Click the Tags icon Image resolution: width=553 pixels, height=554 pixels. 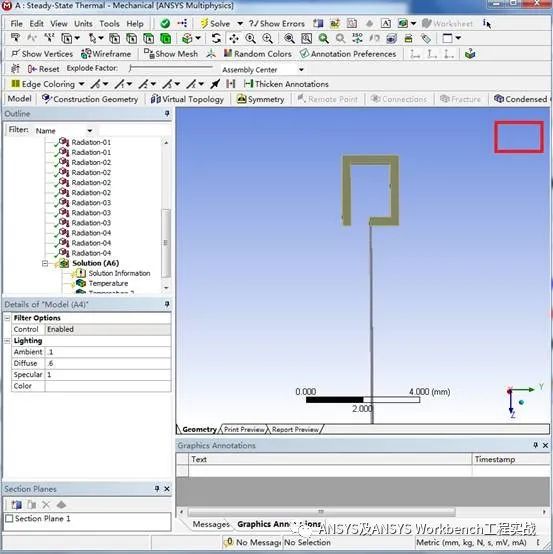click(x=426, y=38)
